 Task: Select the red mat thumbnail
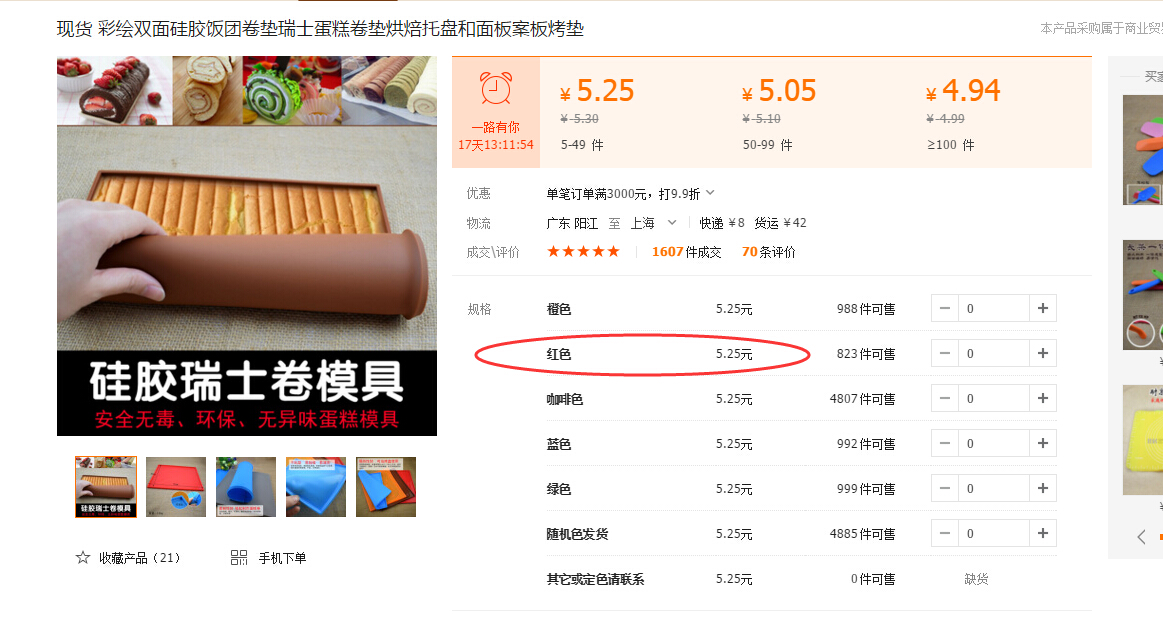(x=176, y=487)
